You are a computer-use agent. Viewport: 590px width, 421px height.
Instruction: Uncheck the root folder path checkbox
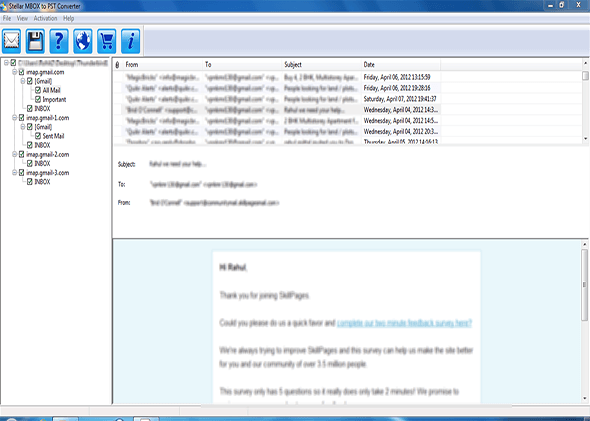(13, 62)
